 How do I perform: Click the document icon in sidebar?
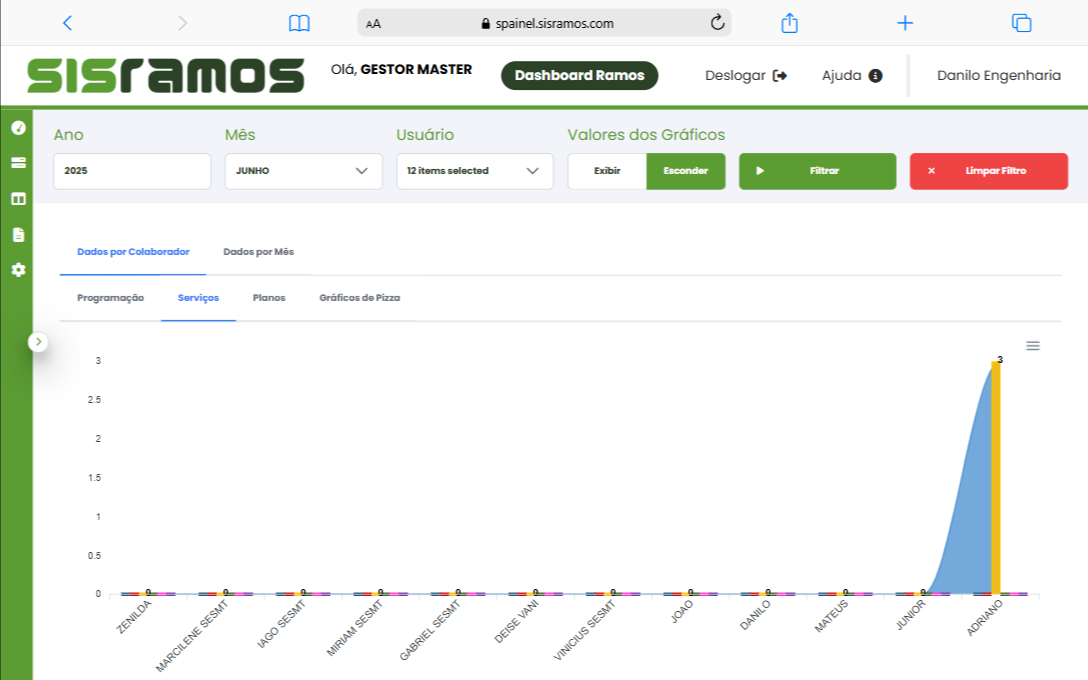[x=18, y=235]
